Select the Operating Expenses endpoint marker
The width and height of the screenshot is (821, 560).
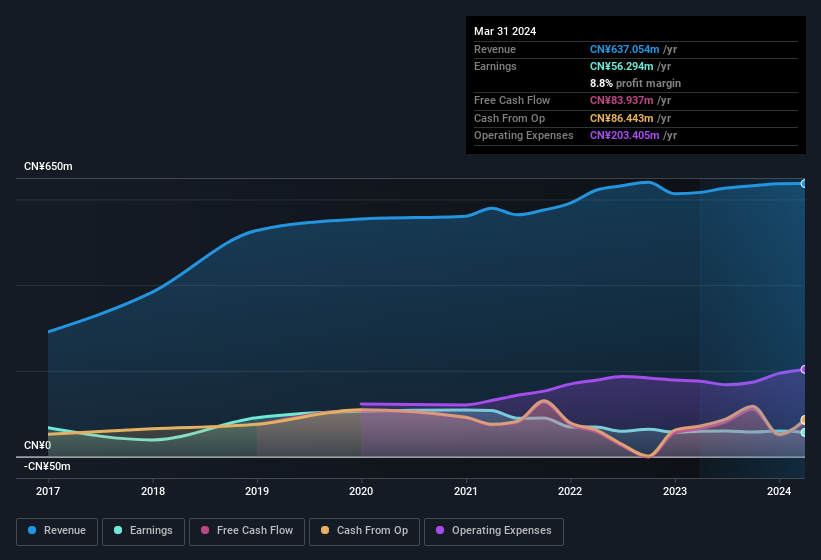(804, 369)
